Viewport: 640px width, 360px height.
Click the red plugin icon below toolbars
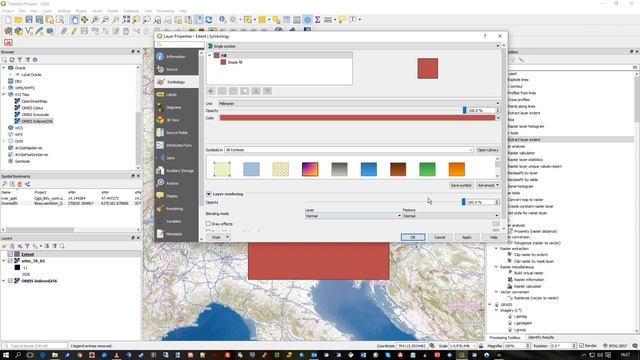8,42
